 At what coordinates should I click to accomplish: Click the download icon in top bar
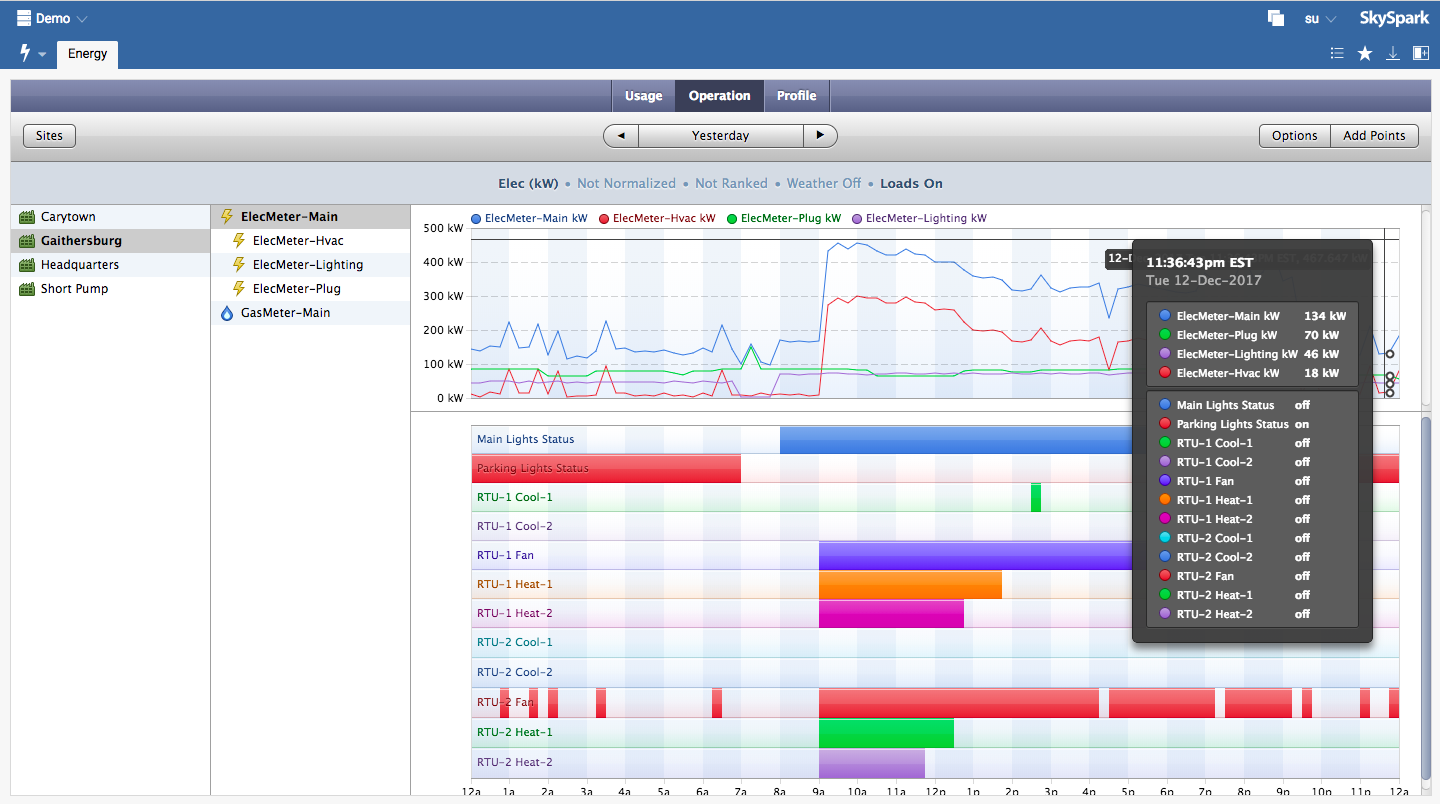1392,54
